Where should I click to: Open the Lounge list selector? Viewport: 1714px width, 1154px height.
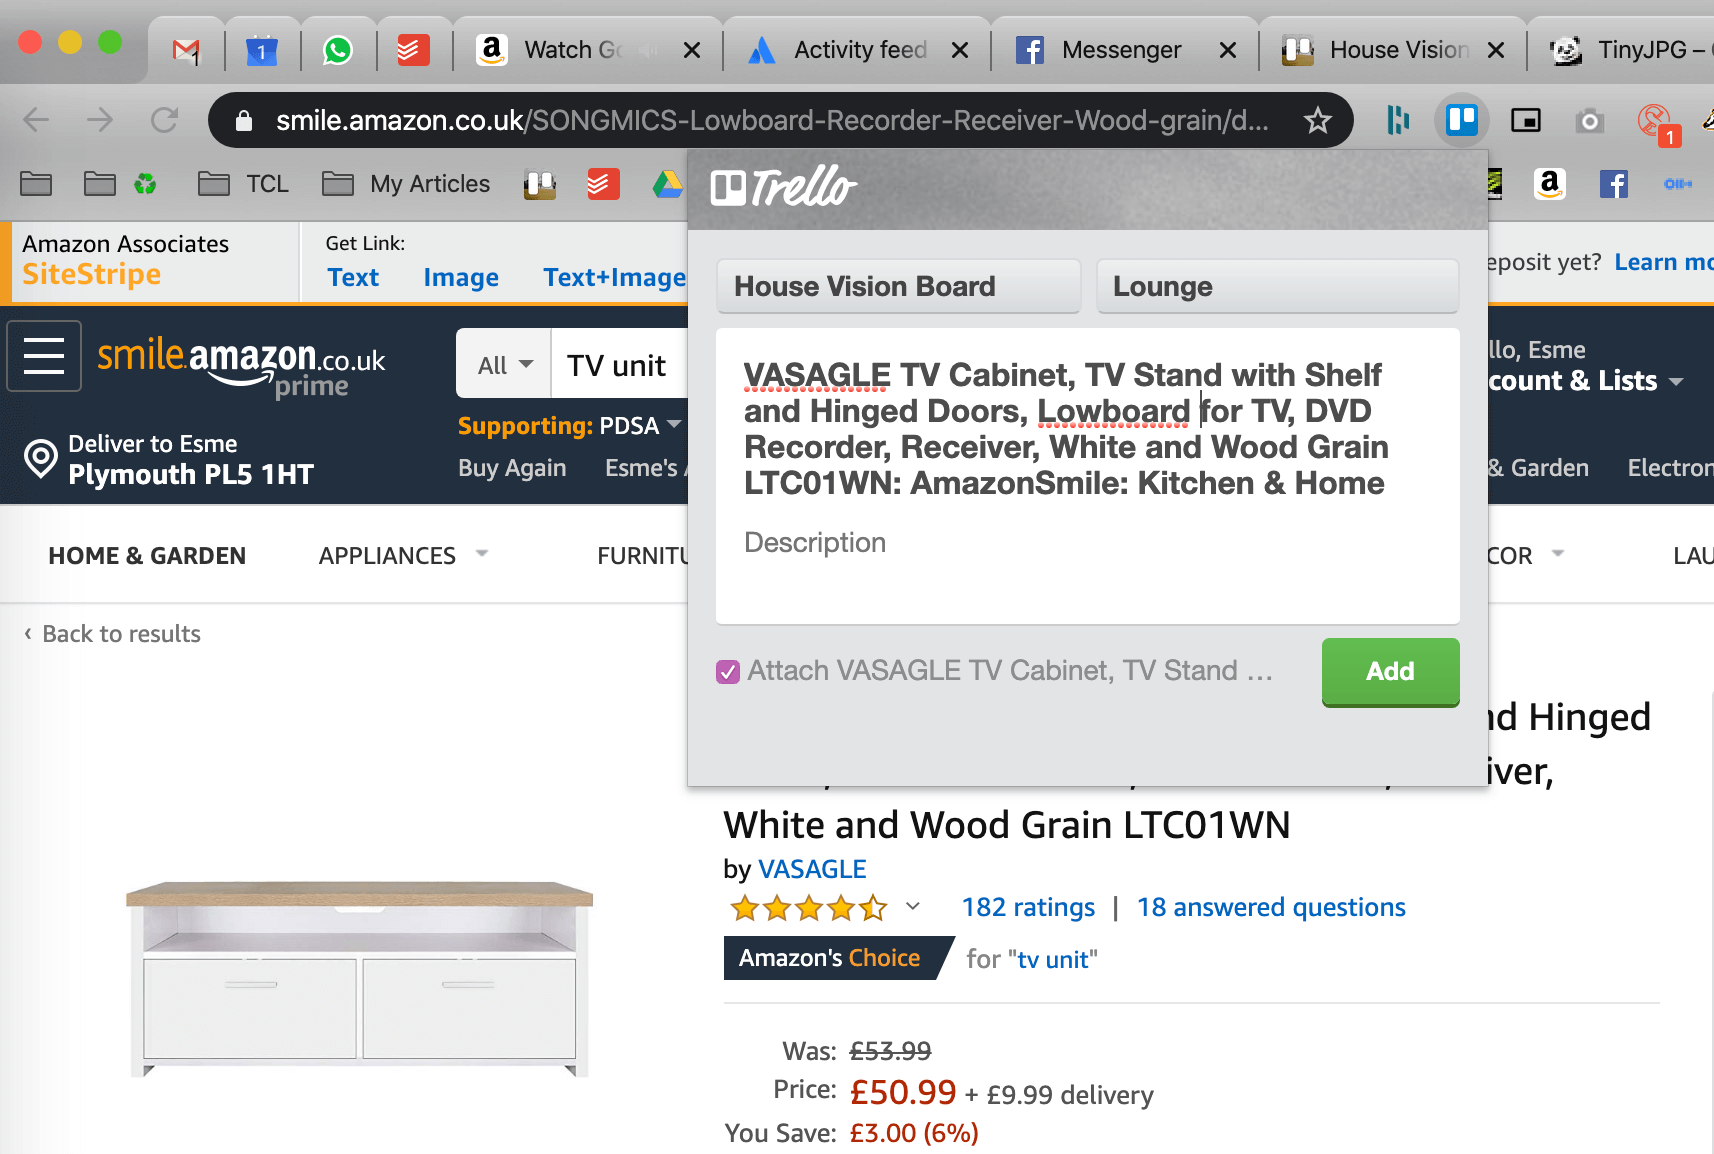(x=1277, y=286)
